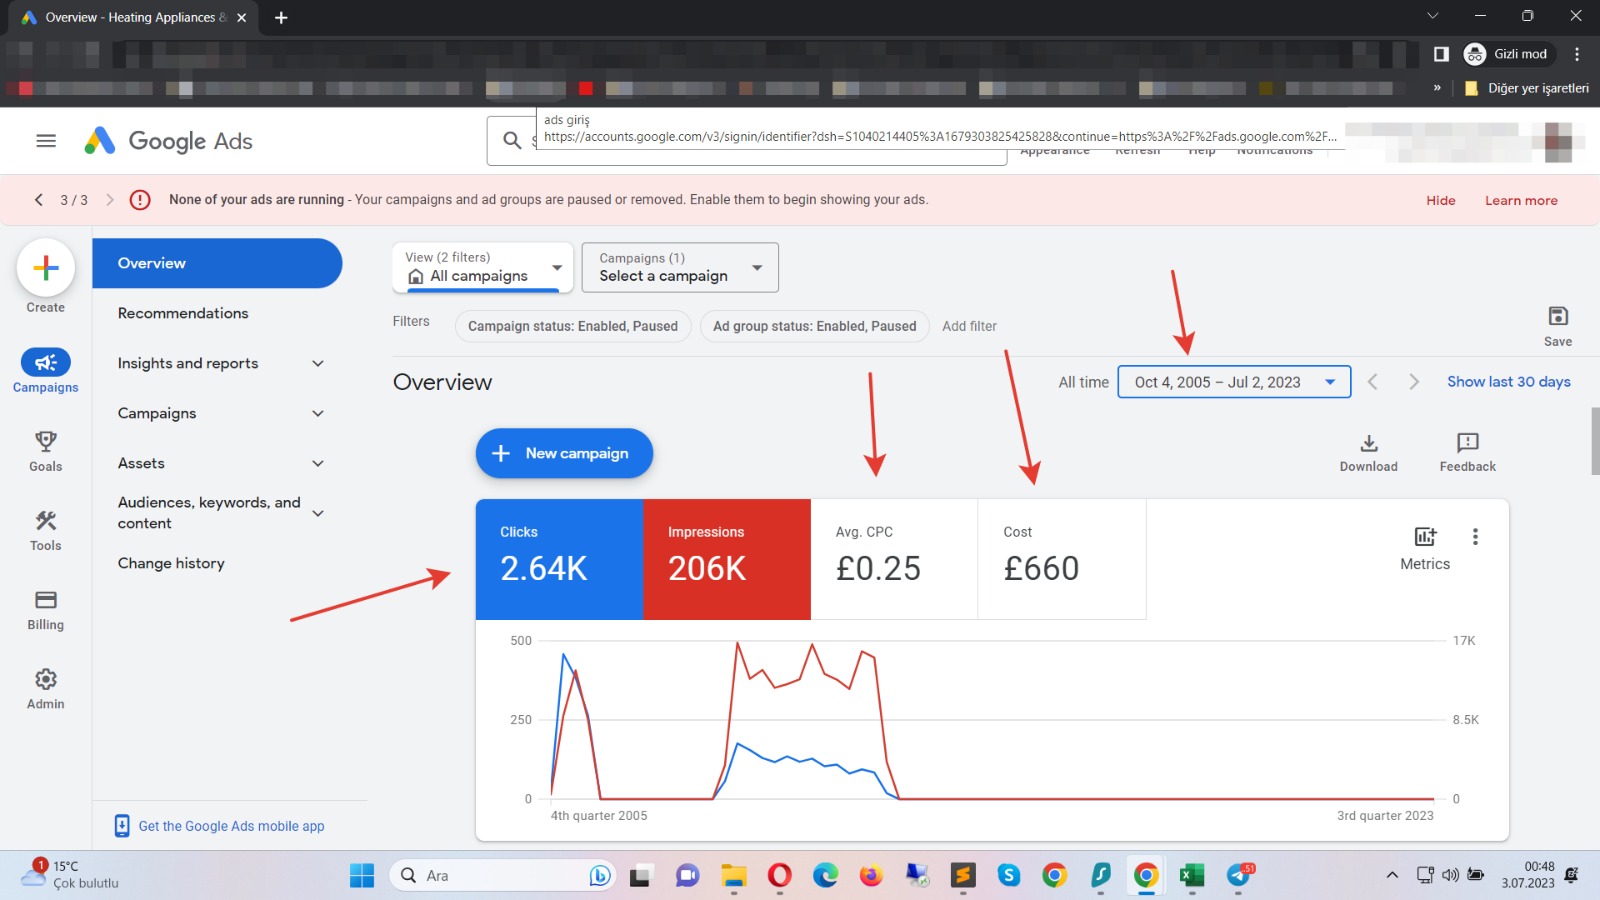
Task: Open Telegram from the taskbar
Action: (1239, 876)
